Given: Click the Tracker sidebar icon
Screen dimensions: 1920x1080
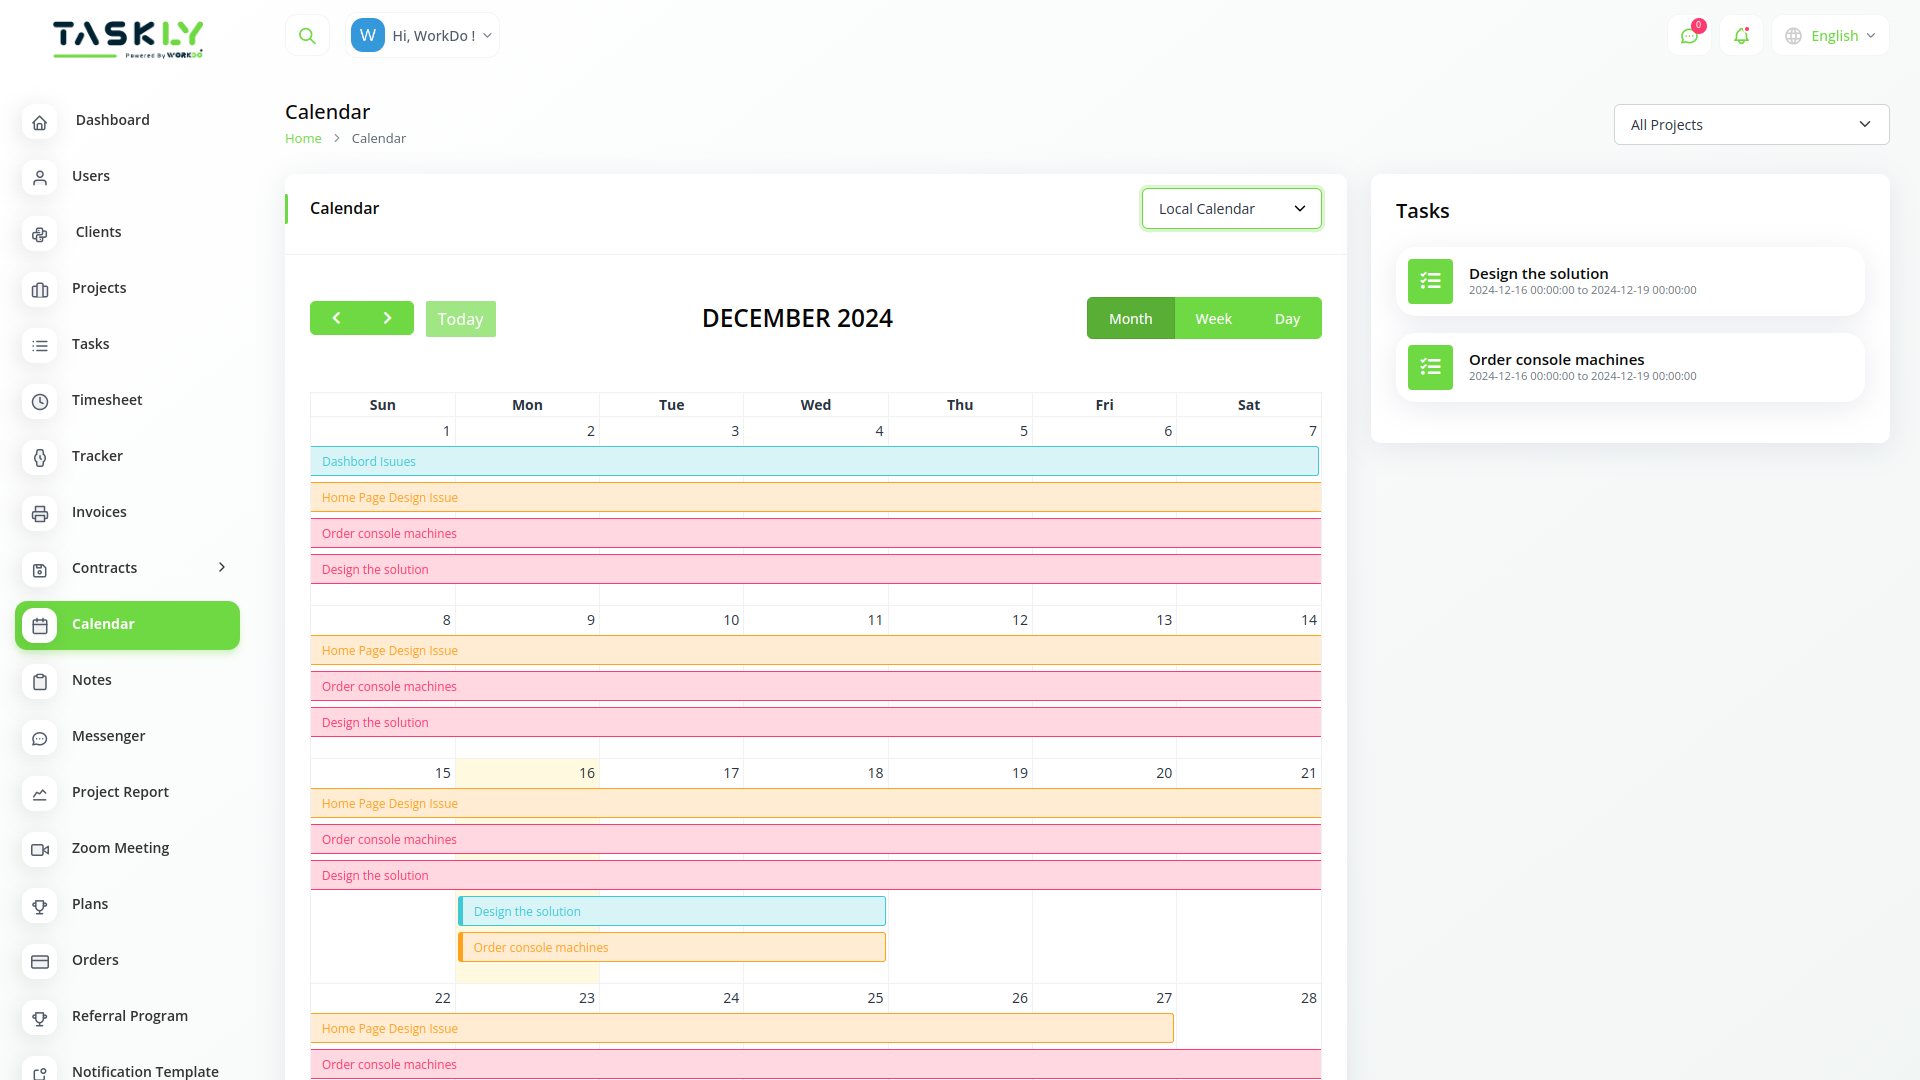Looking at the screenshot, I should click(40, 457).
